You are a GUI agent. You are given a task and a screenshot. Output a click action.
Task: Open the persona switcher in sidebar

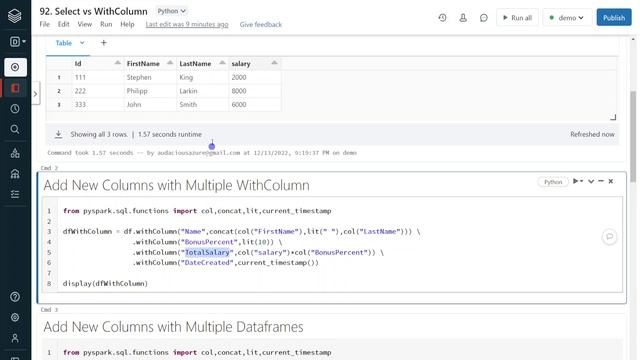[x=18, y=42]
